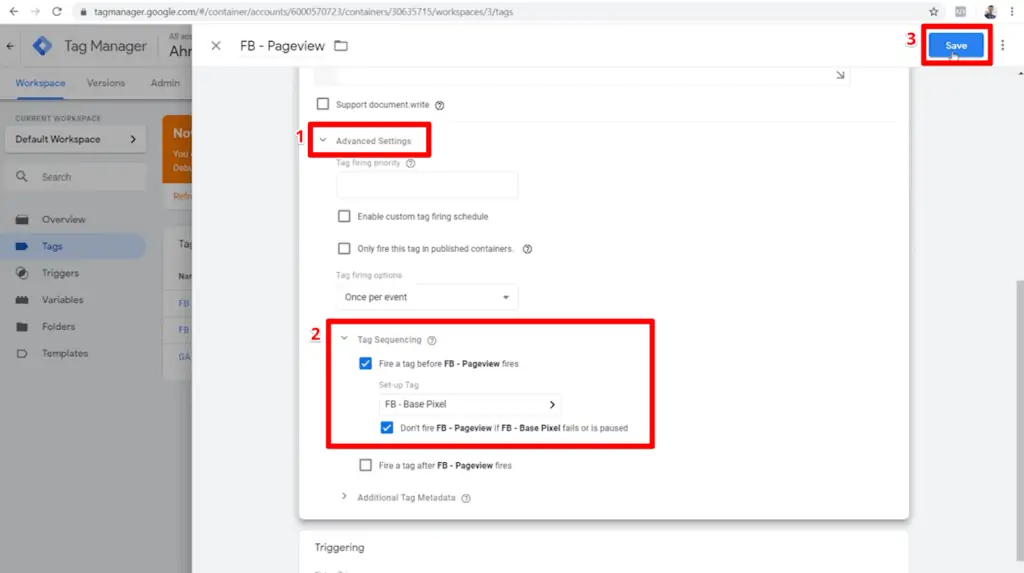Expand Additional Tag Metadata section
Screen dimensions: 1024x573
344,497
